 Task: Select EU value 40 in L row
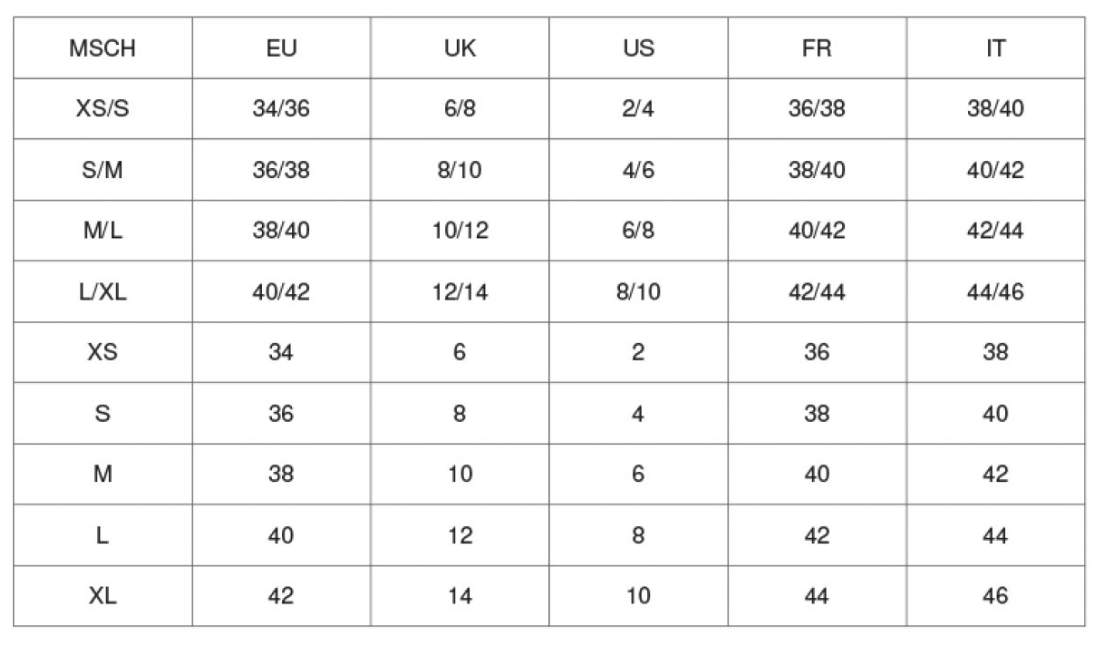tap(281, 535)
